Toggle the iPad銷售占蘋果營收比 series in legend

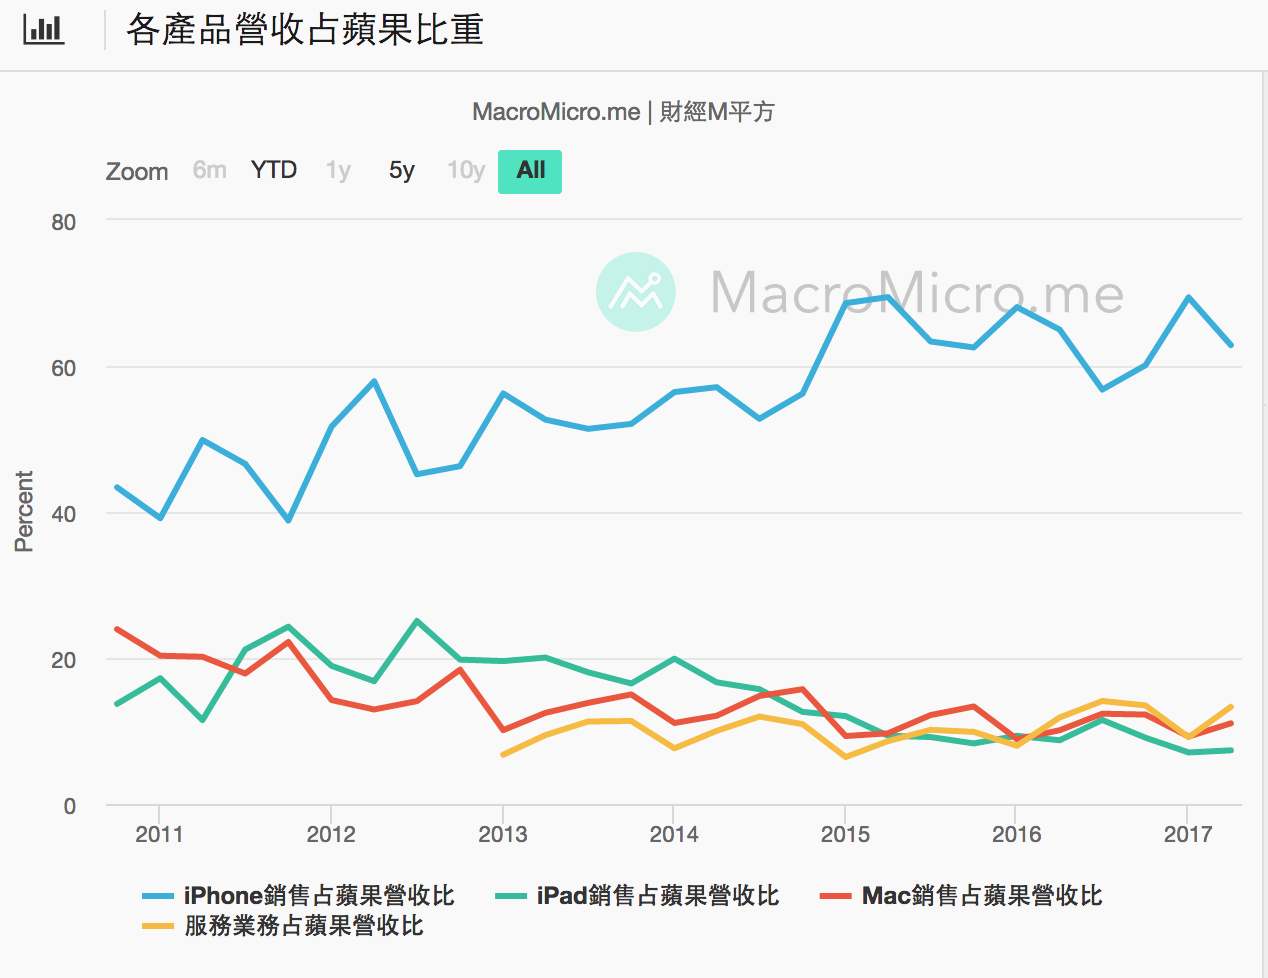(x=637, y=895)
